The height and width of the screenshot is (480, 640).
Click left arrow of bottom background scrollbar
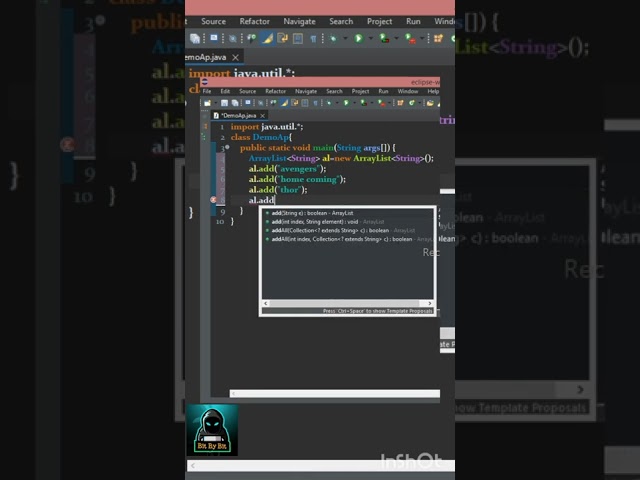193,465
